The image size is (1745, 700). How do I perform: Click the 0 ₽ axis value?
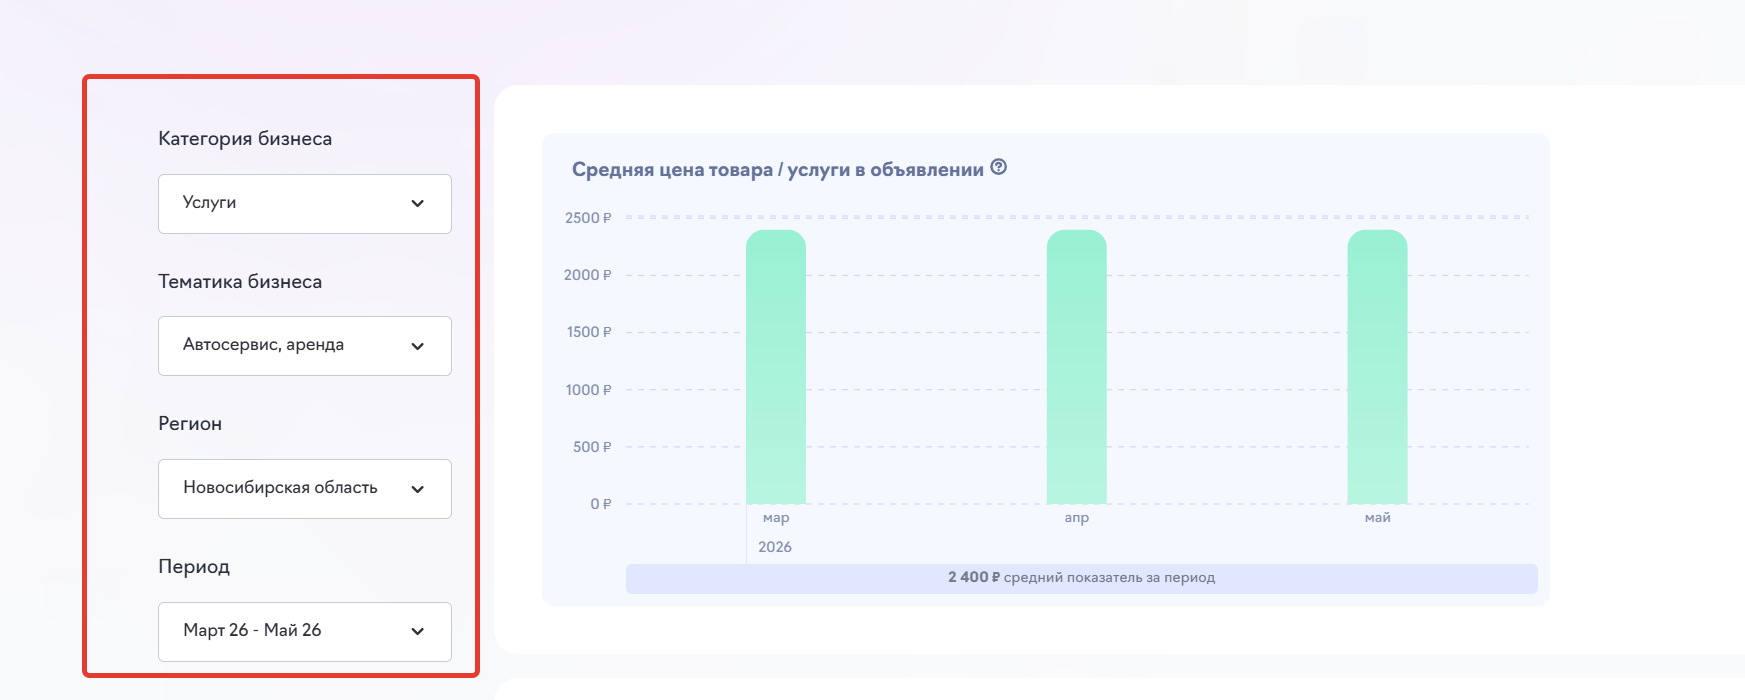pyautogui.click(x=601, y=504)
